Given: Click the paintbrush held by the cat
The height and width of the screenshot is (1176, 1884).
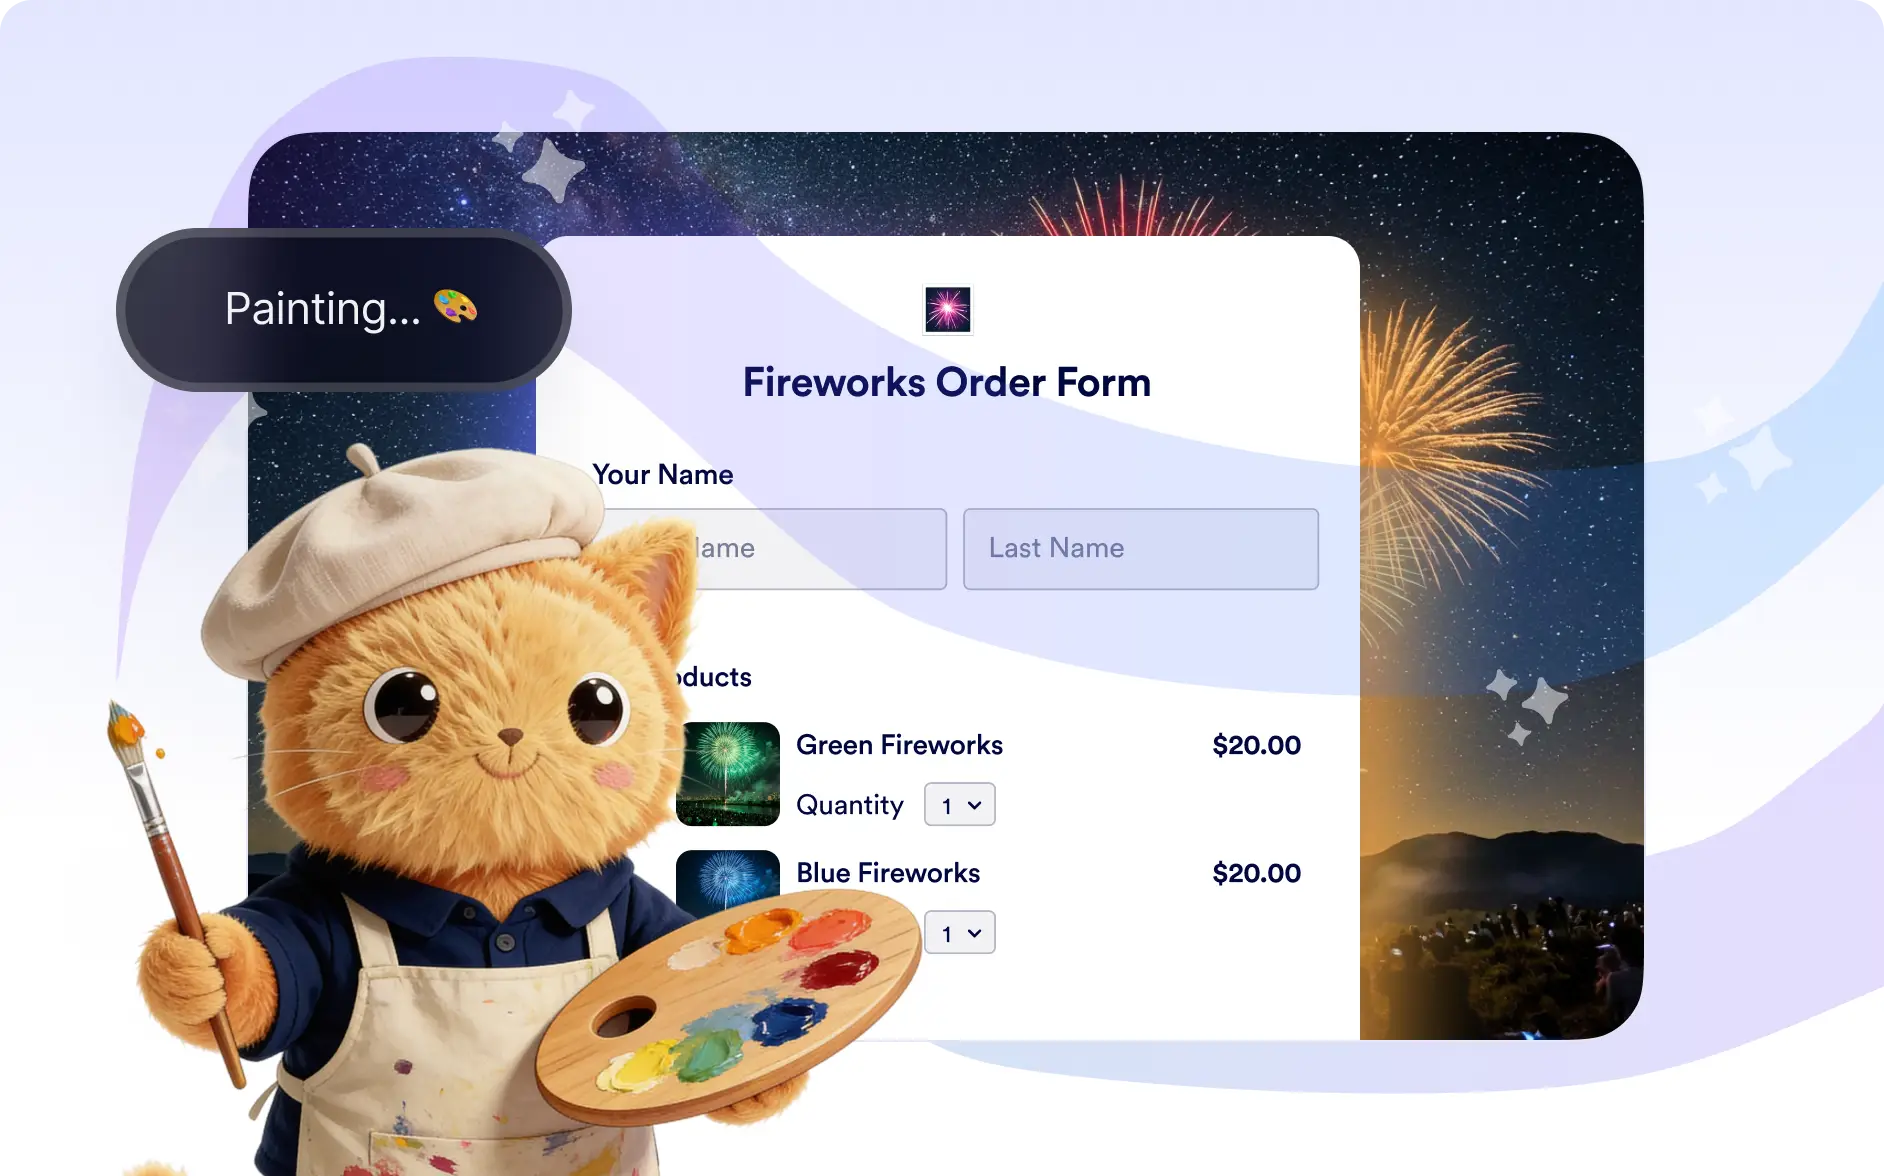Looking at the screenshot, I should click(175, 890).
